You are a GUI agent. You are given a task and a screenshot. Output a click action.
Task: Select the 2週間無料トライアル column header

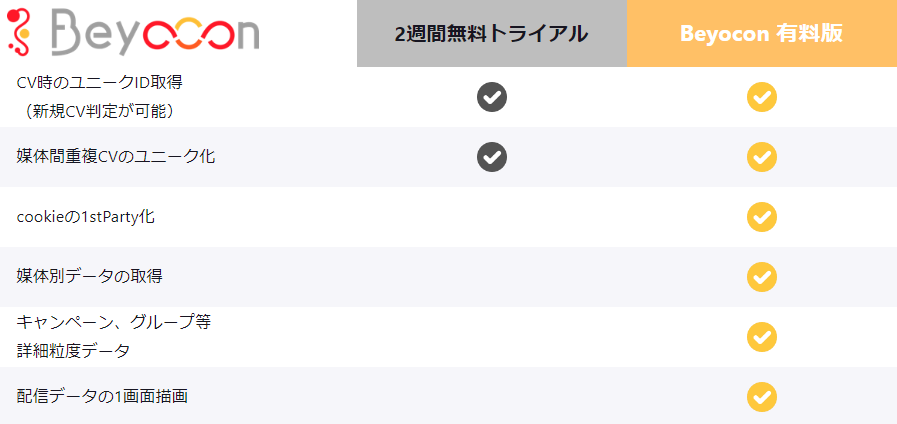[492, 34]
